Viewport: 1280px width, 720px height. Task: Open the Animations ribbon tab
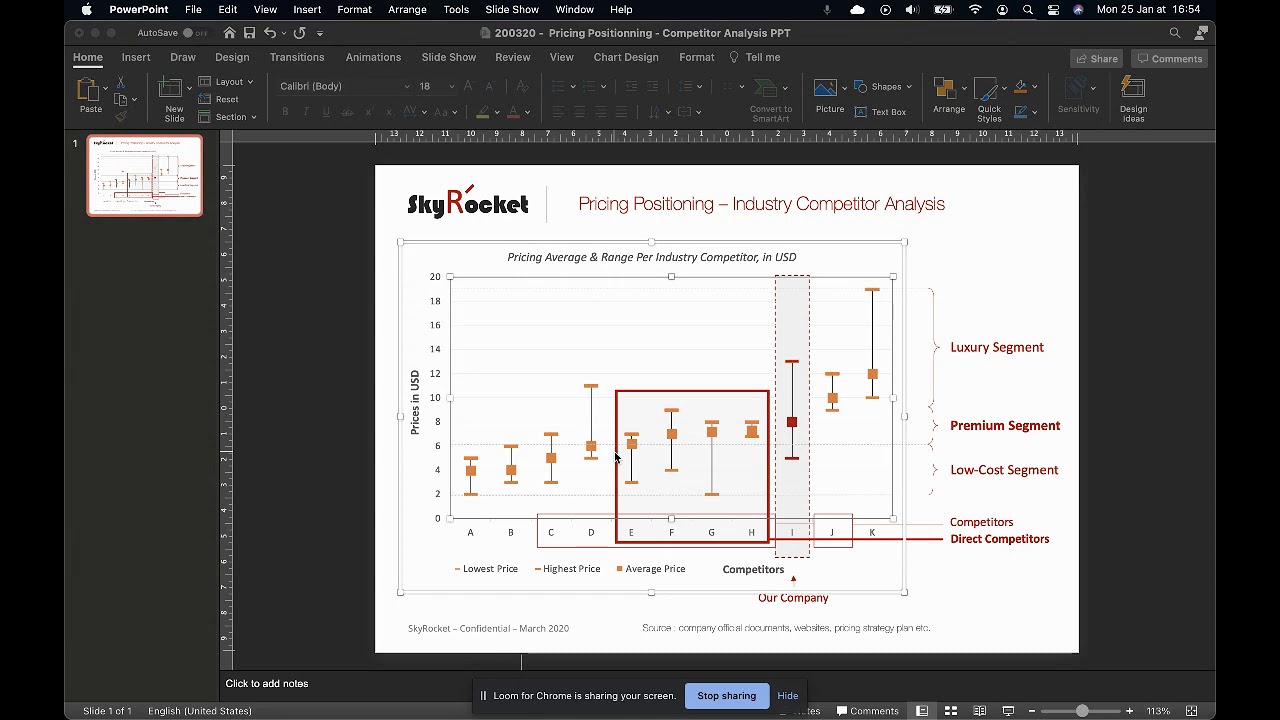[x=373, y=58]
